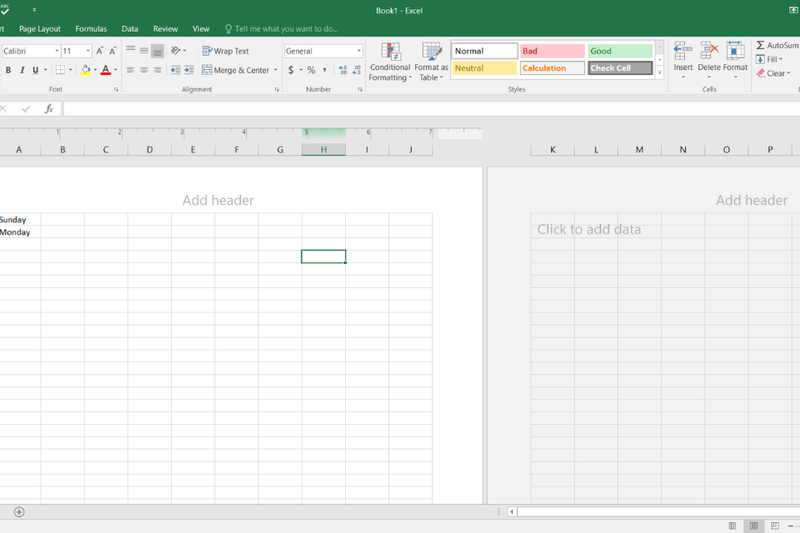The width and height of the screenshot is (800, 533).
Task: Increase font size with larger A icon
Action: click(99, 50)
